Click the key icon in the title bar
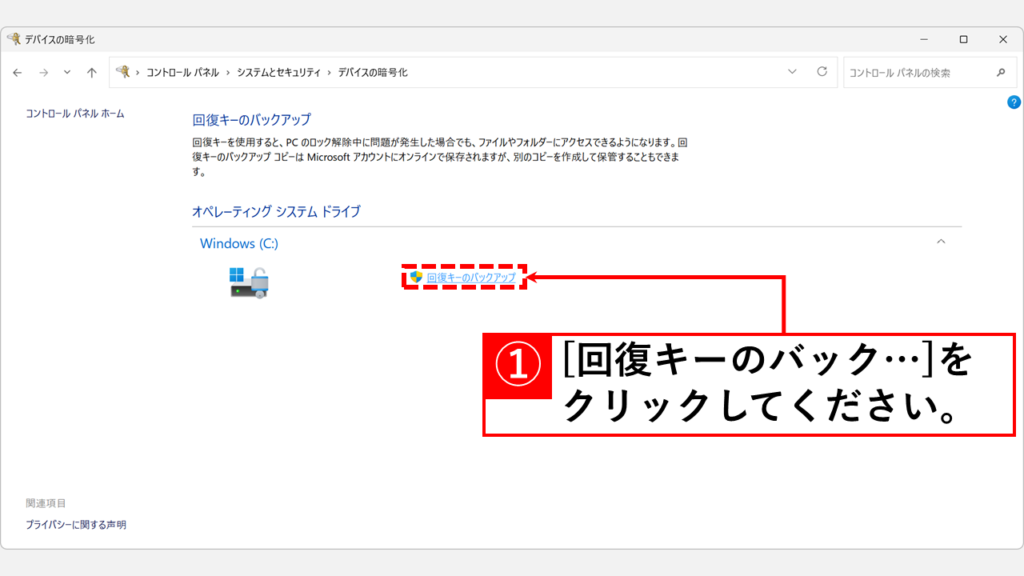The height and width of the screenshot is (576, 1024). point(14,39)
